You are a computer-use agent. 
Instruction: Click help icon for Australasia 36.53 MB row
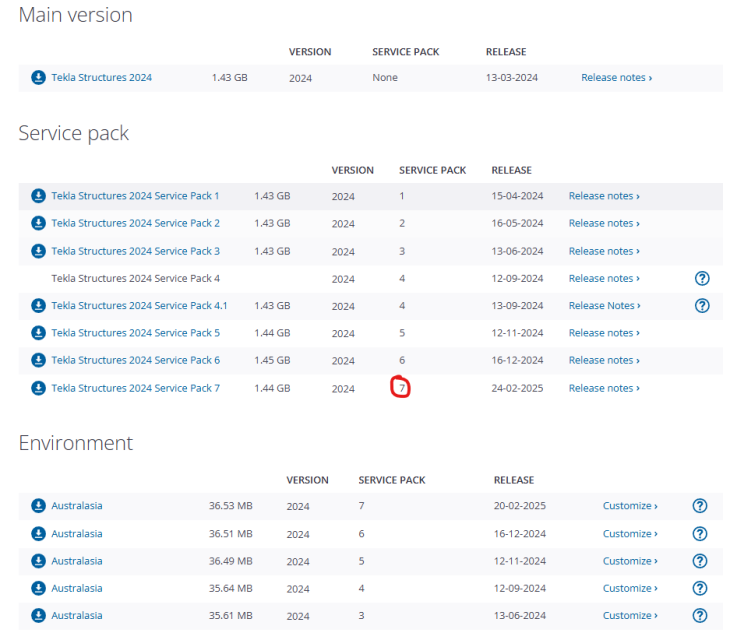tap(700, 506)
